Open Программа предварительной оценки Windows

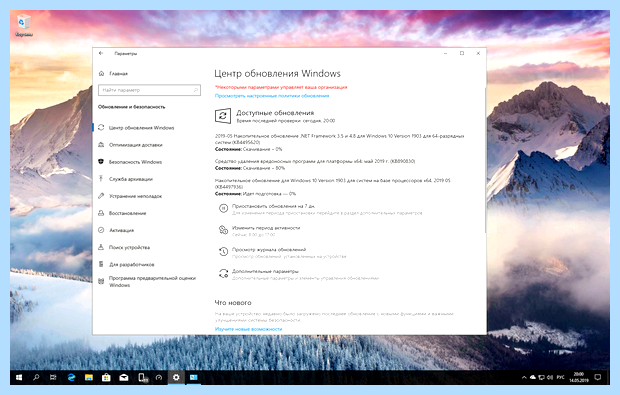147,282
